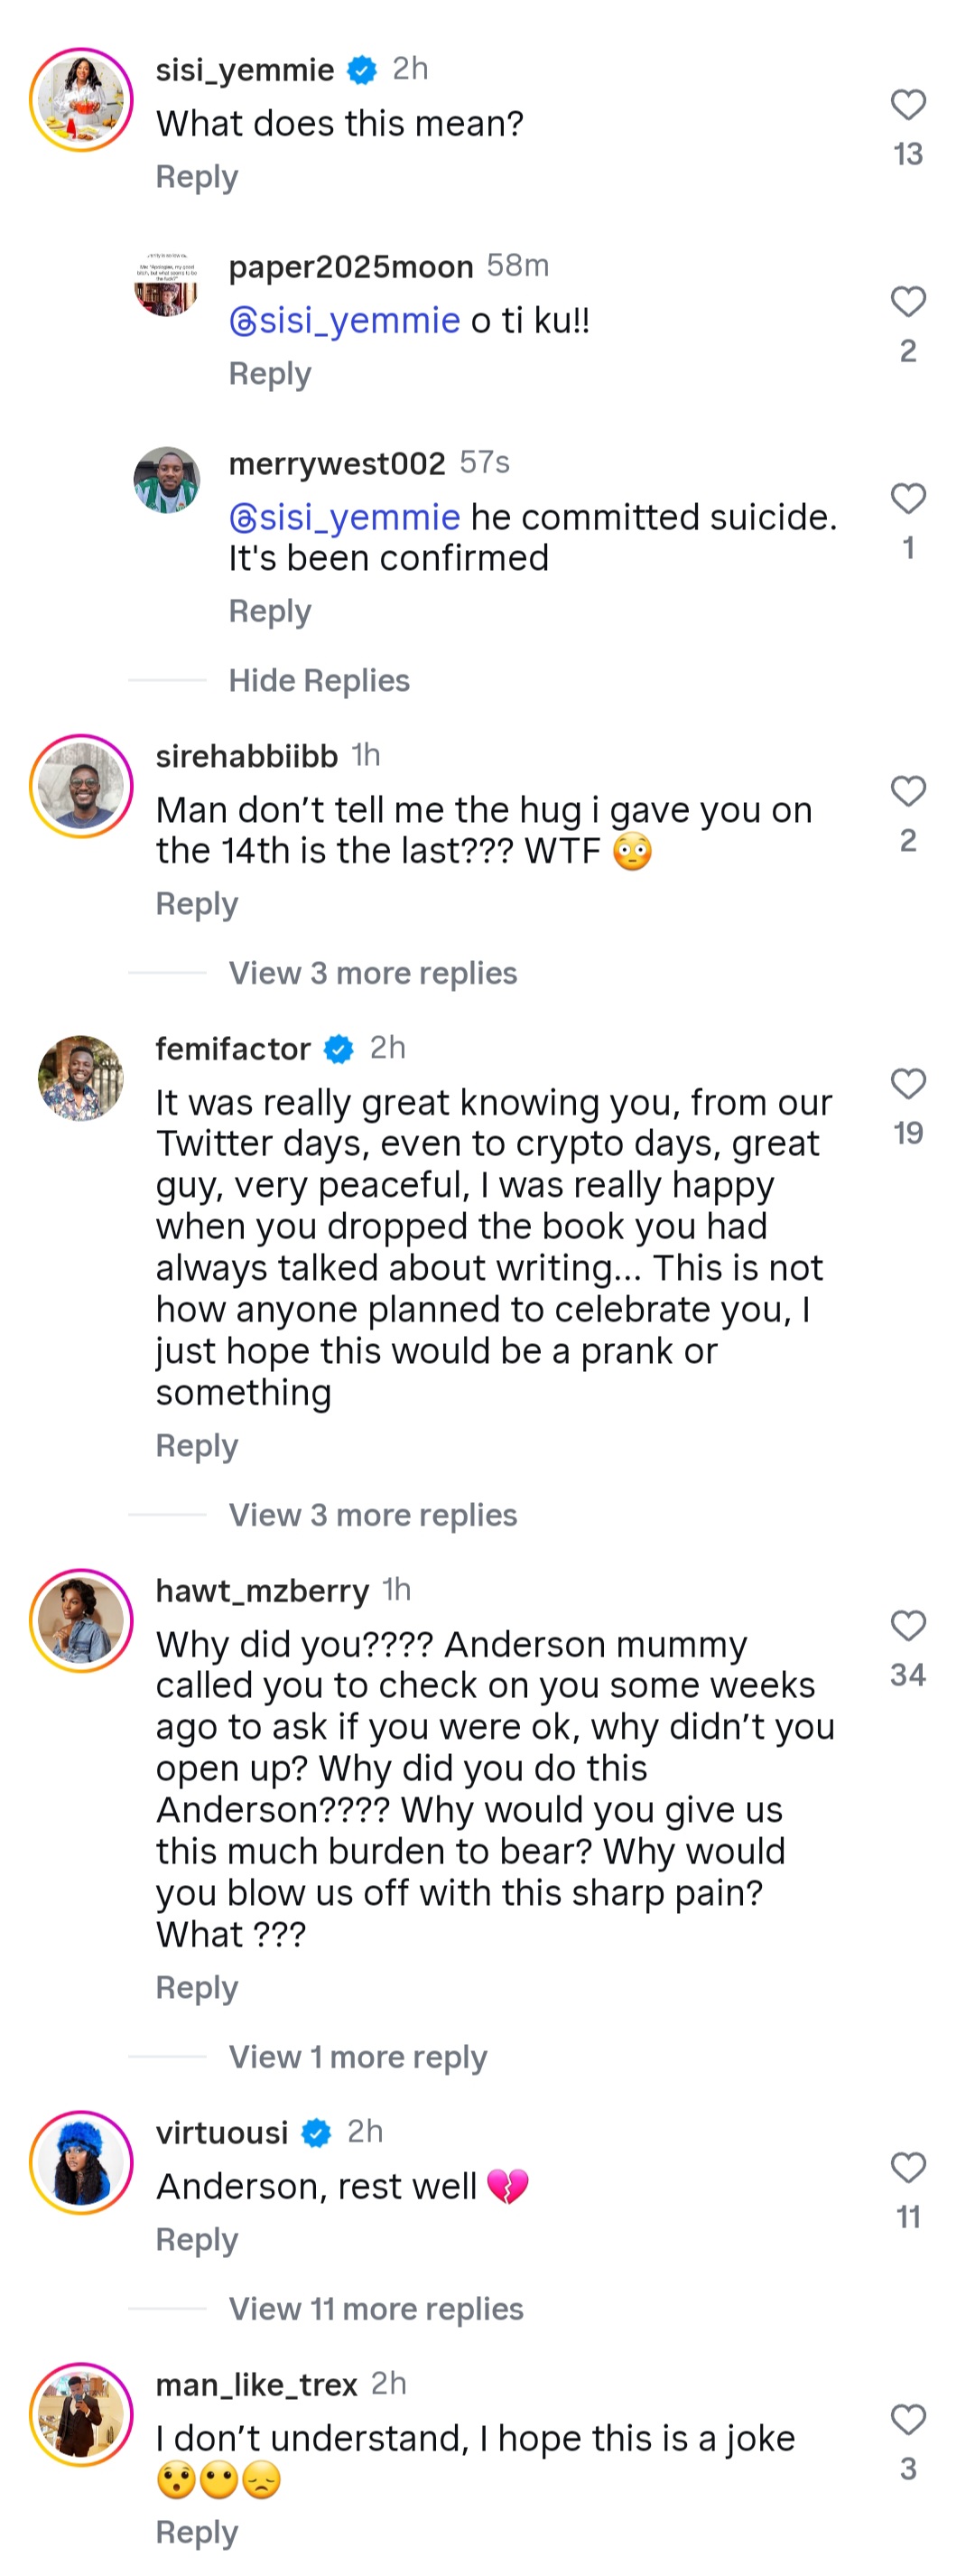This screenshot has width=975, height=2576.
Task: Reply to merrywest002's comment
Action: (x=270, y=612)
